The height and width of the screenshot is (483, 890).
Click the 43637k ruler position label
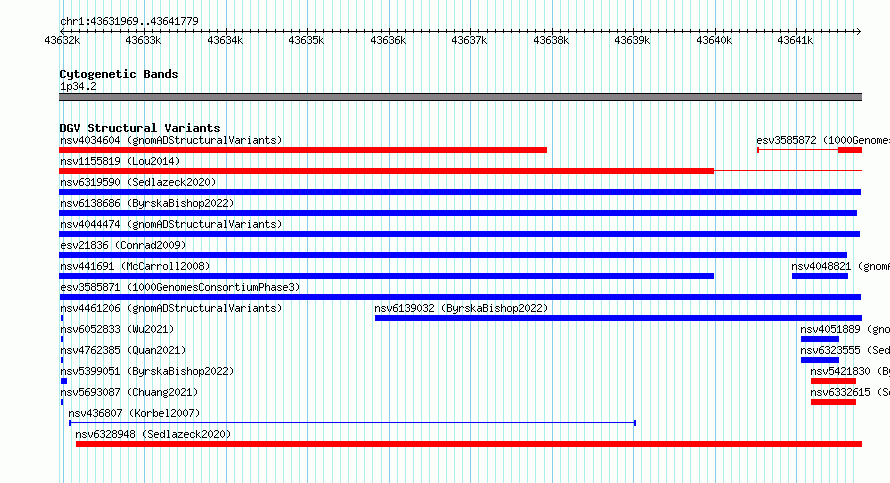coord(469,40)
